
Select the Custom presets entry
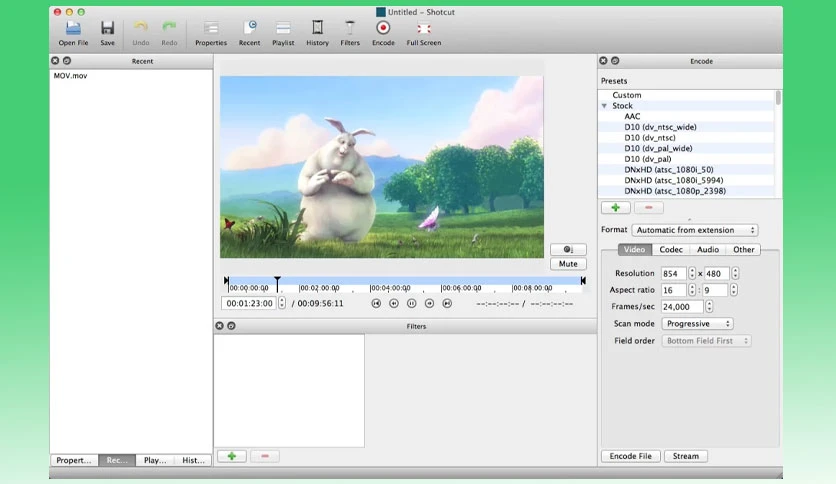click(x=626, y=95)
